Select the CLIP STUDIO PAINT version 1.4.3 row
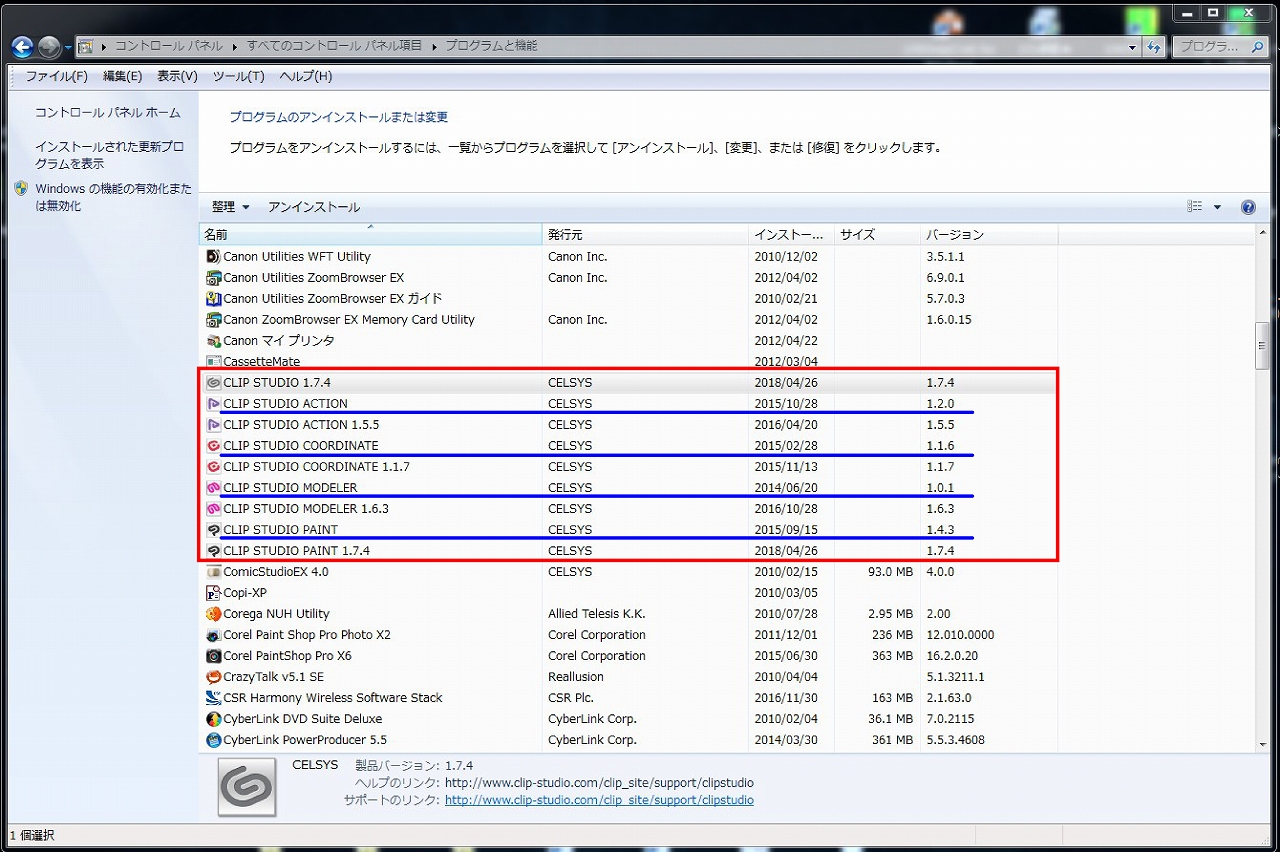This screenshot has width=1280, height=852. click(x=628, y=530)
